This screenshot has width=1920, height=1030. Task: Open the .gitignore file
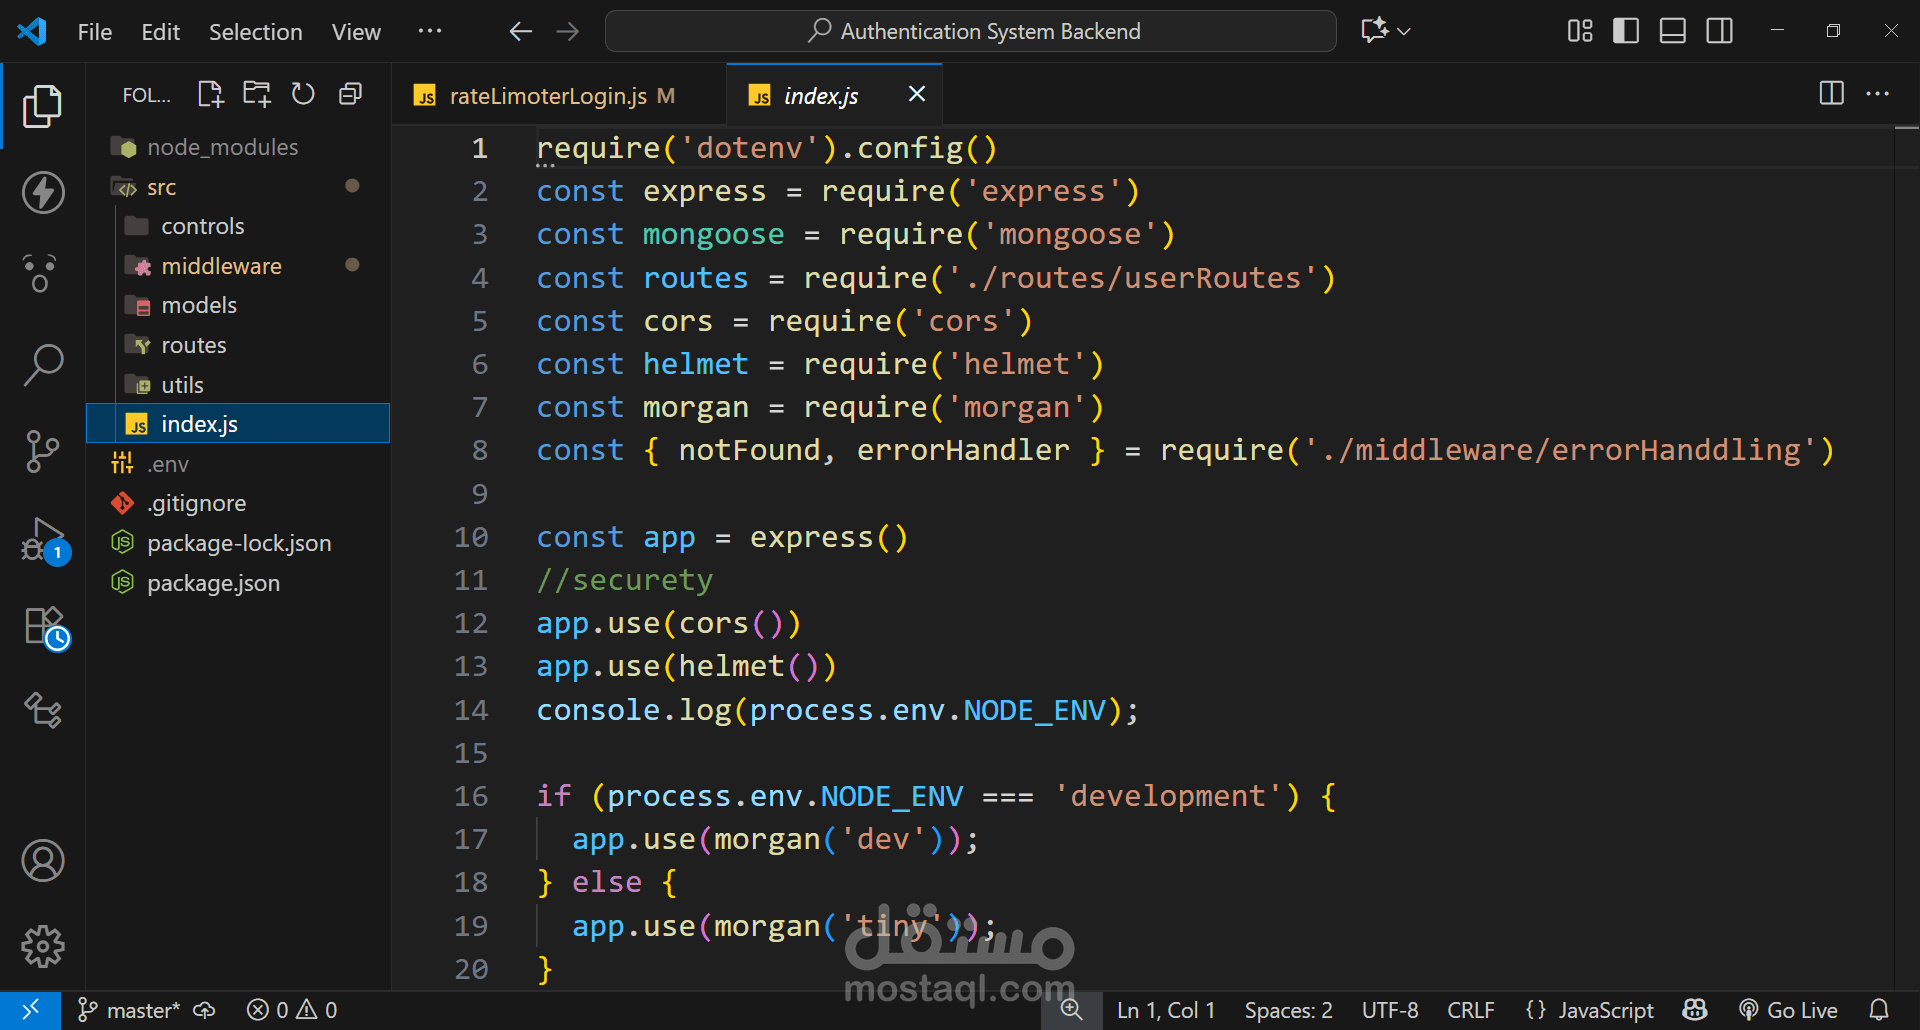click(238, 503)
